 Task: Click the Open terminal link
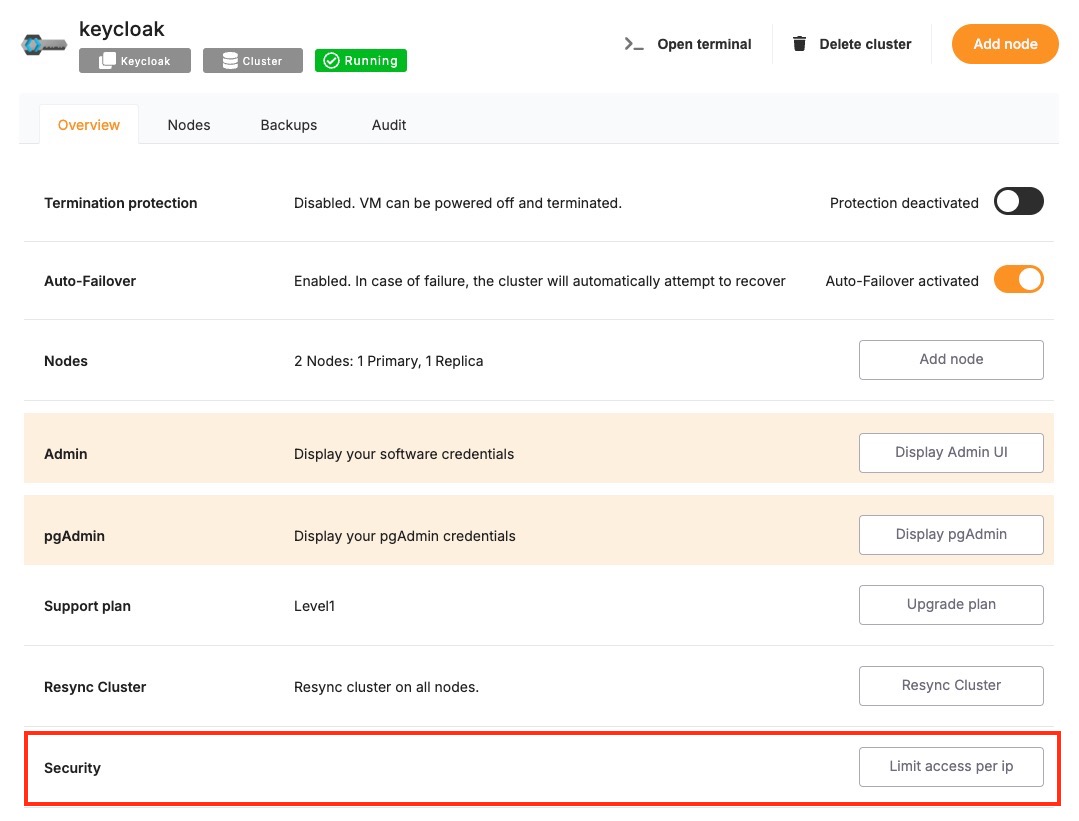coord(704,44)
